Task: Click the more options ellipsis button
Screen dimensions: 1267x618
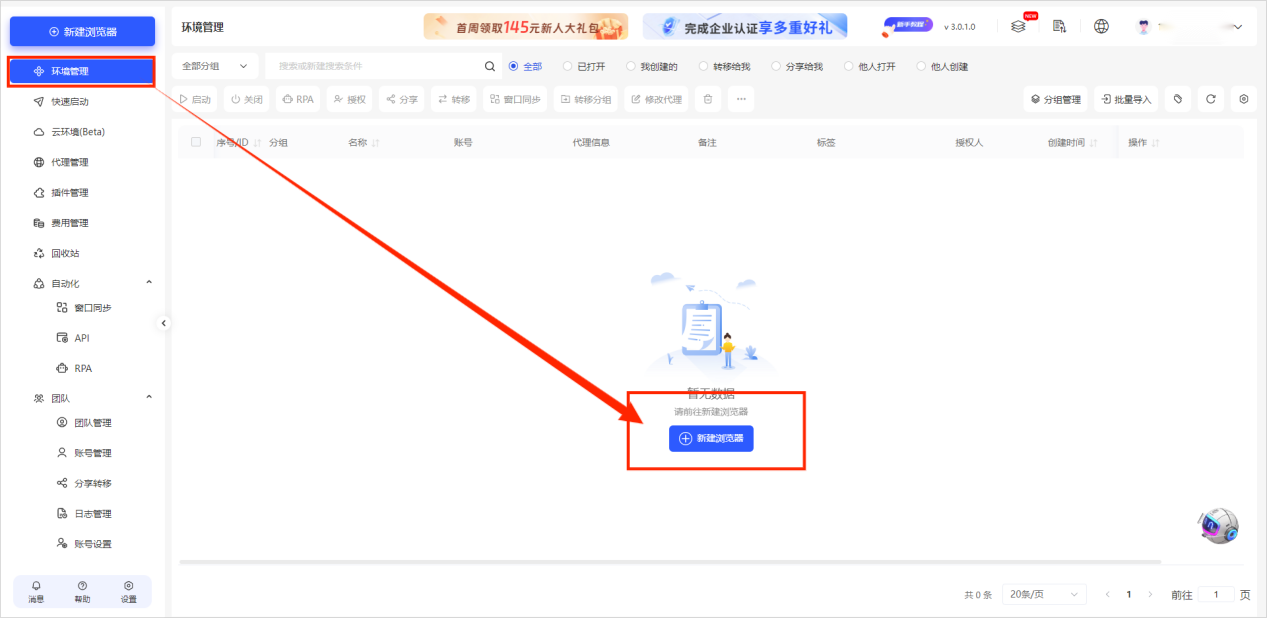Action: tap(740, 99)
